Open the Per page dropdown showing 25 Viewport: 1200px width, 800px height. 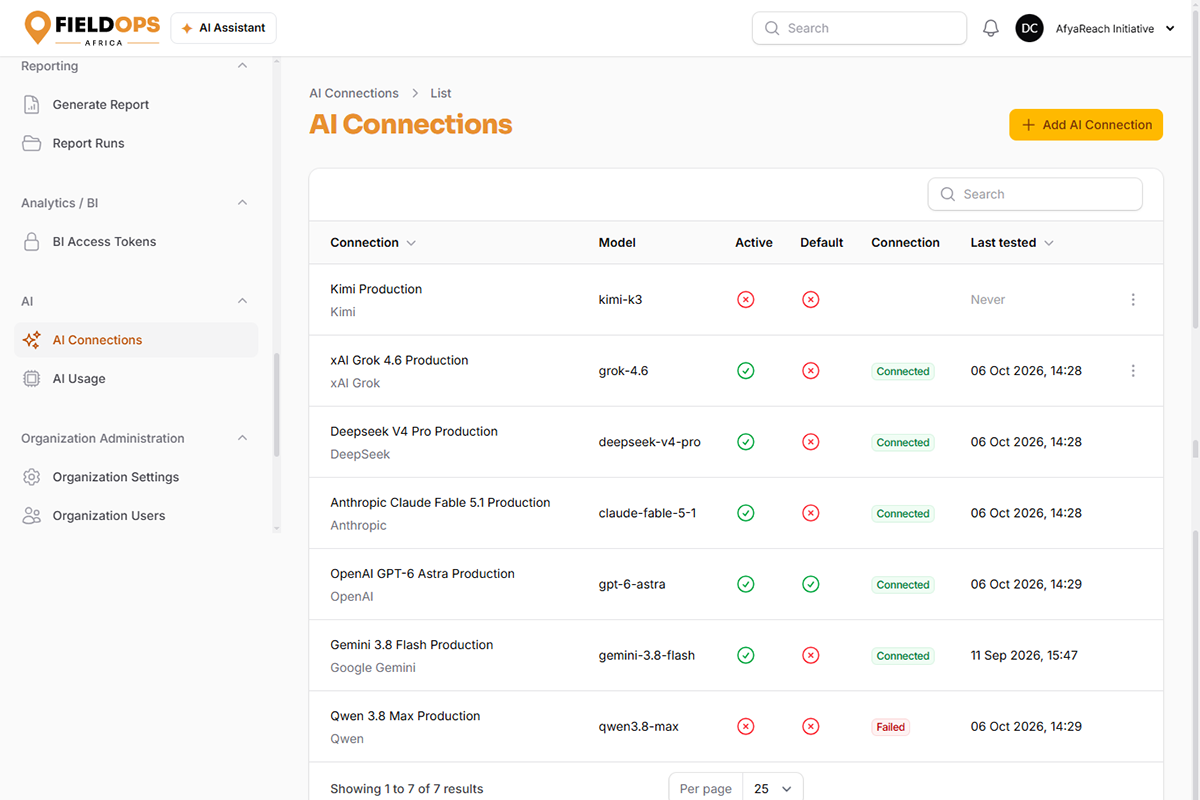(772, 789)
